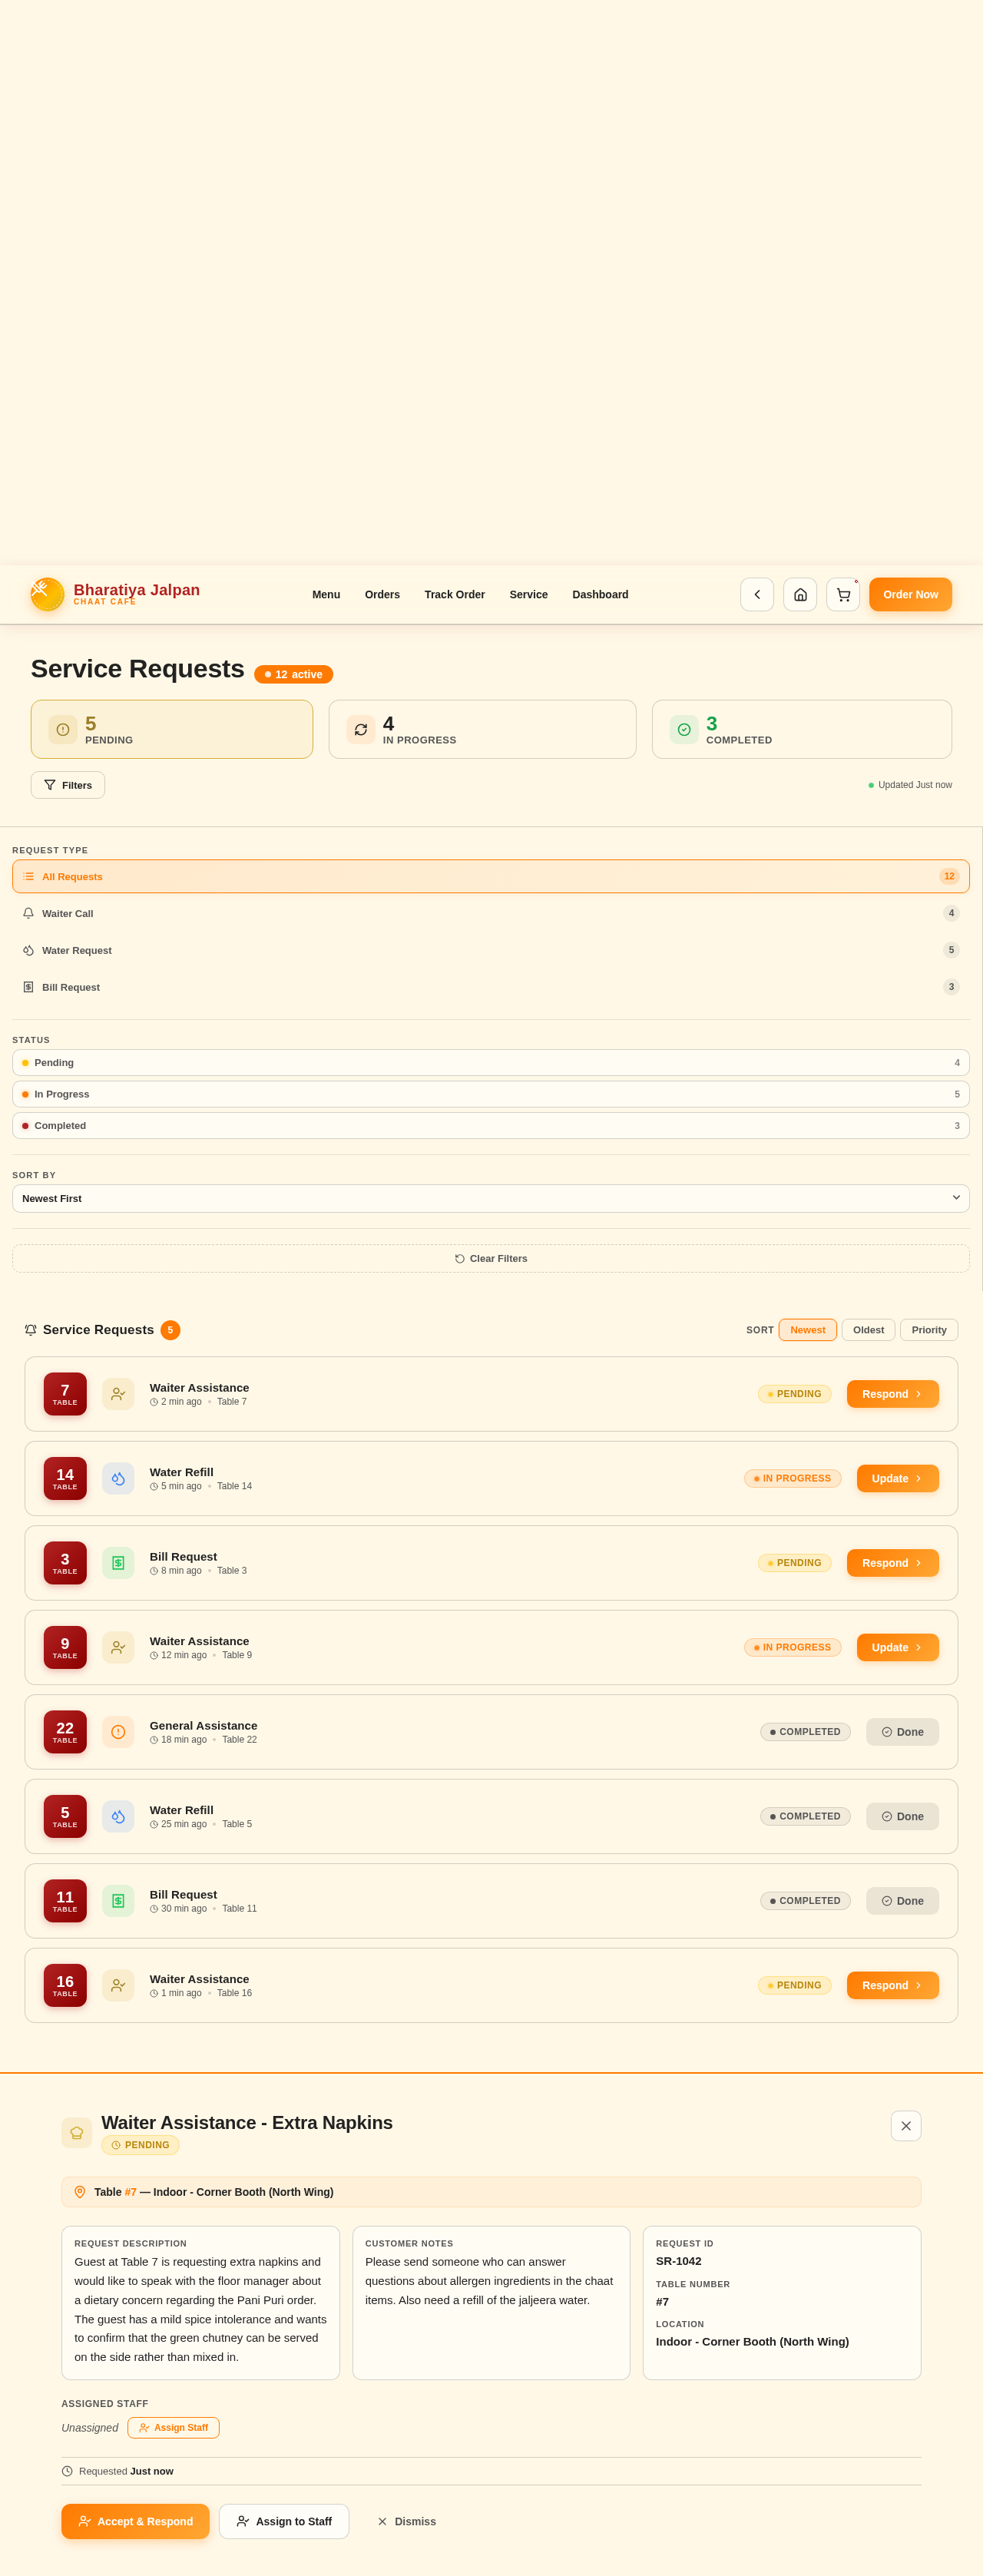The image size is (983, 2576).
Task: Filter by Water Request type
Action: click(x=491, y=950)
